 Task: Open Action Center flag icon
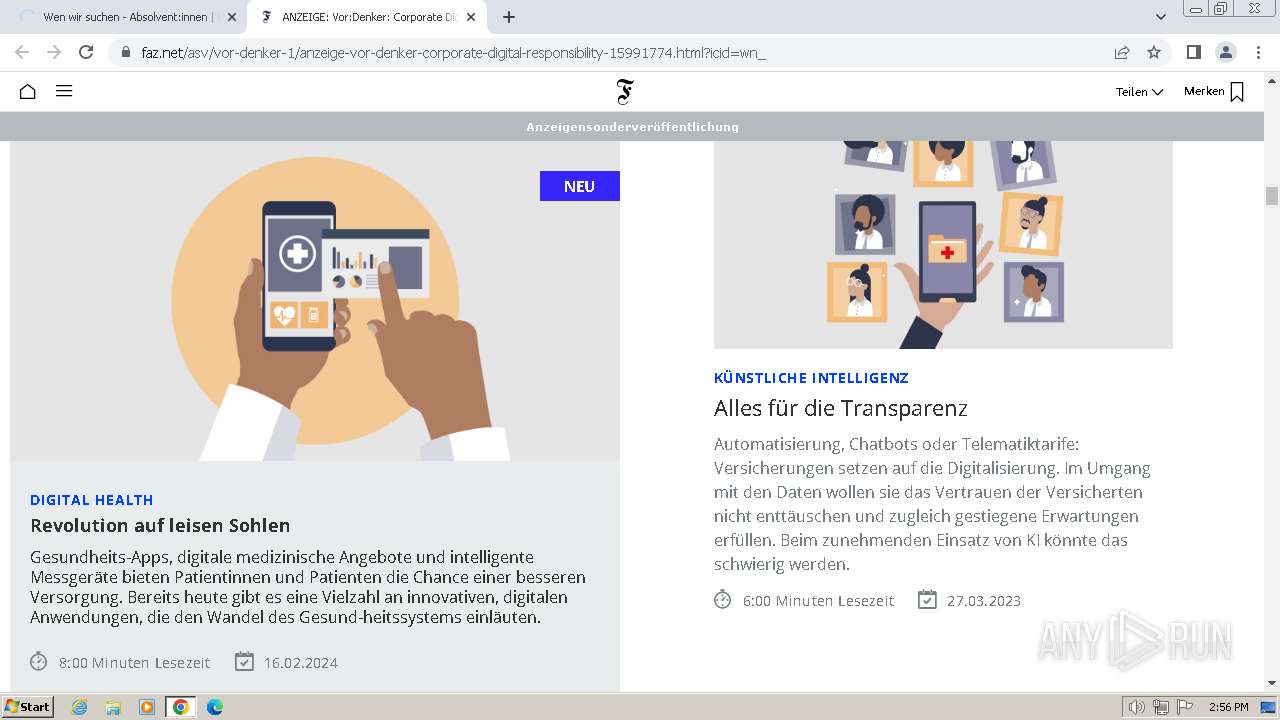pos(1185,707)
